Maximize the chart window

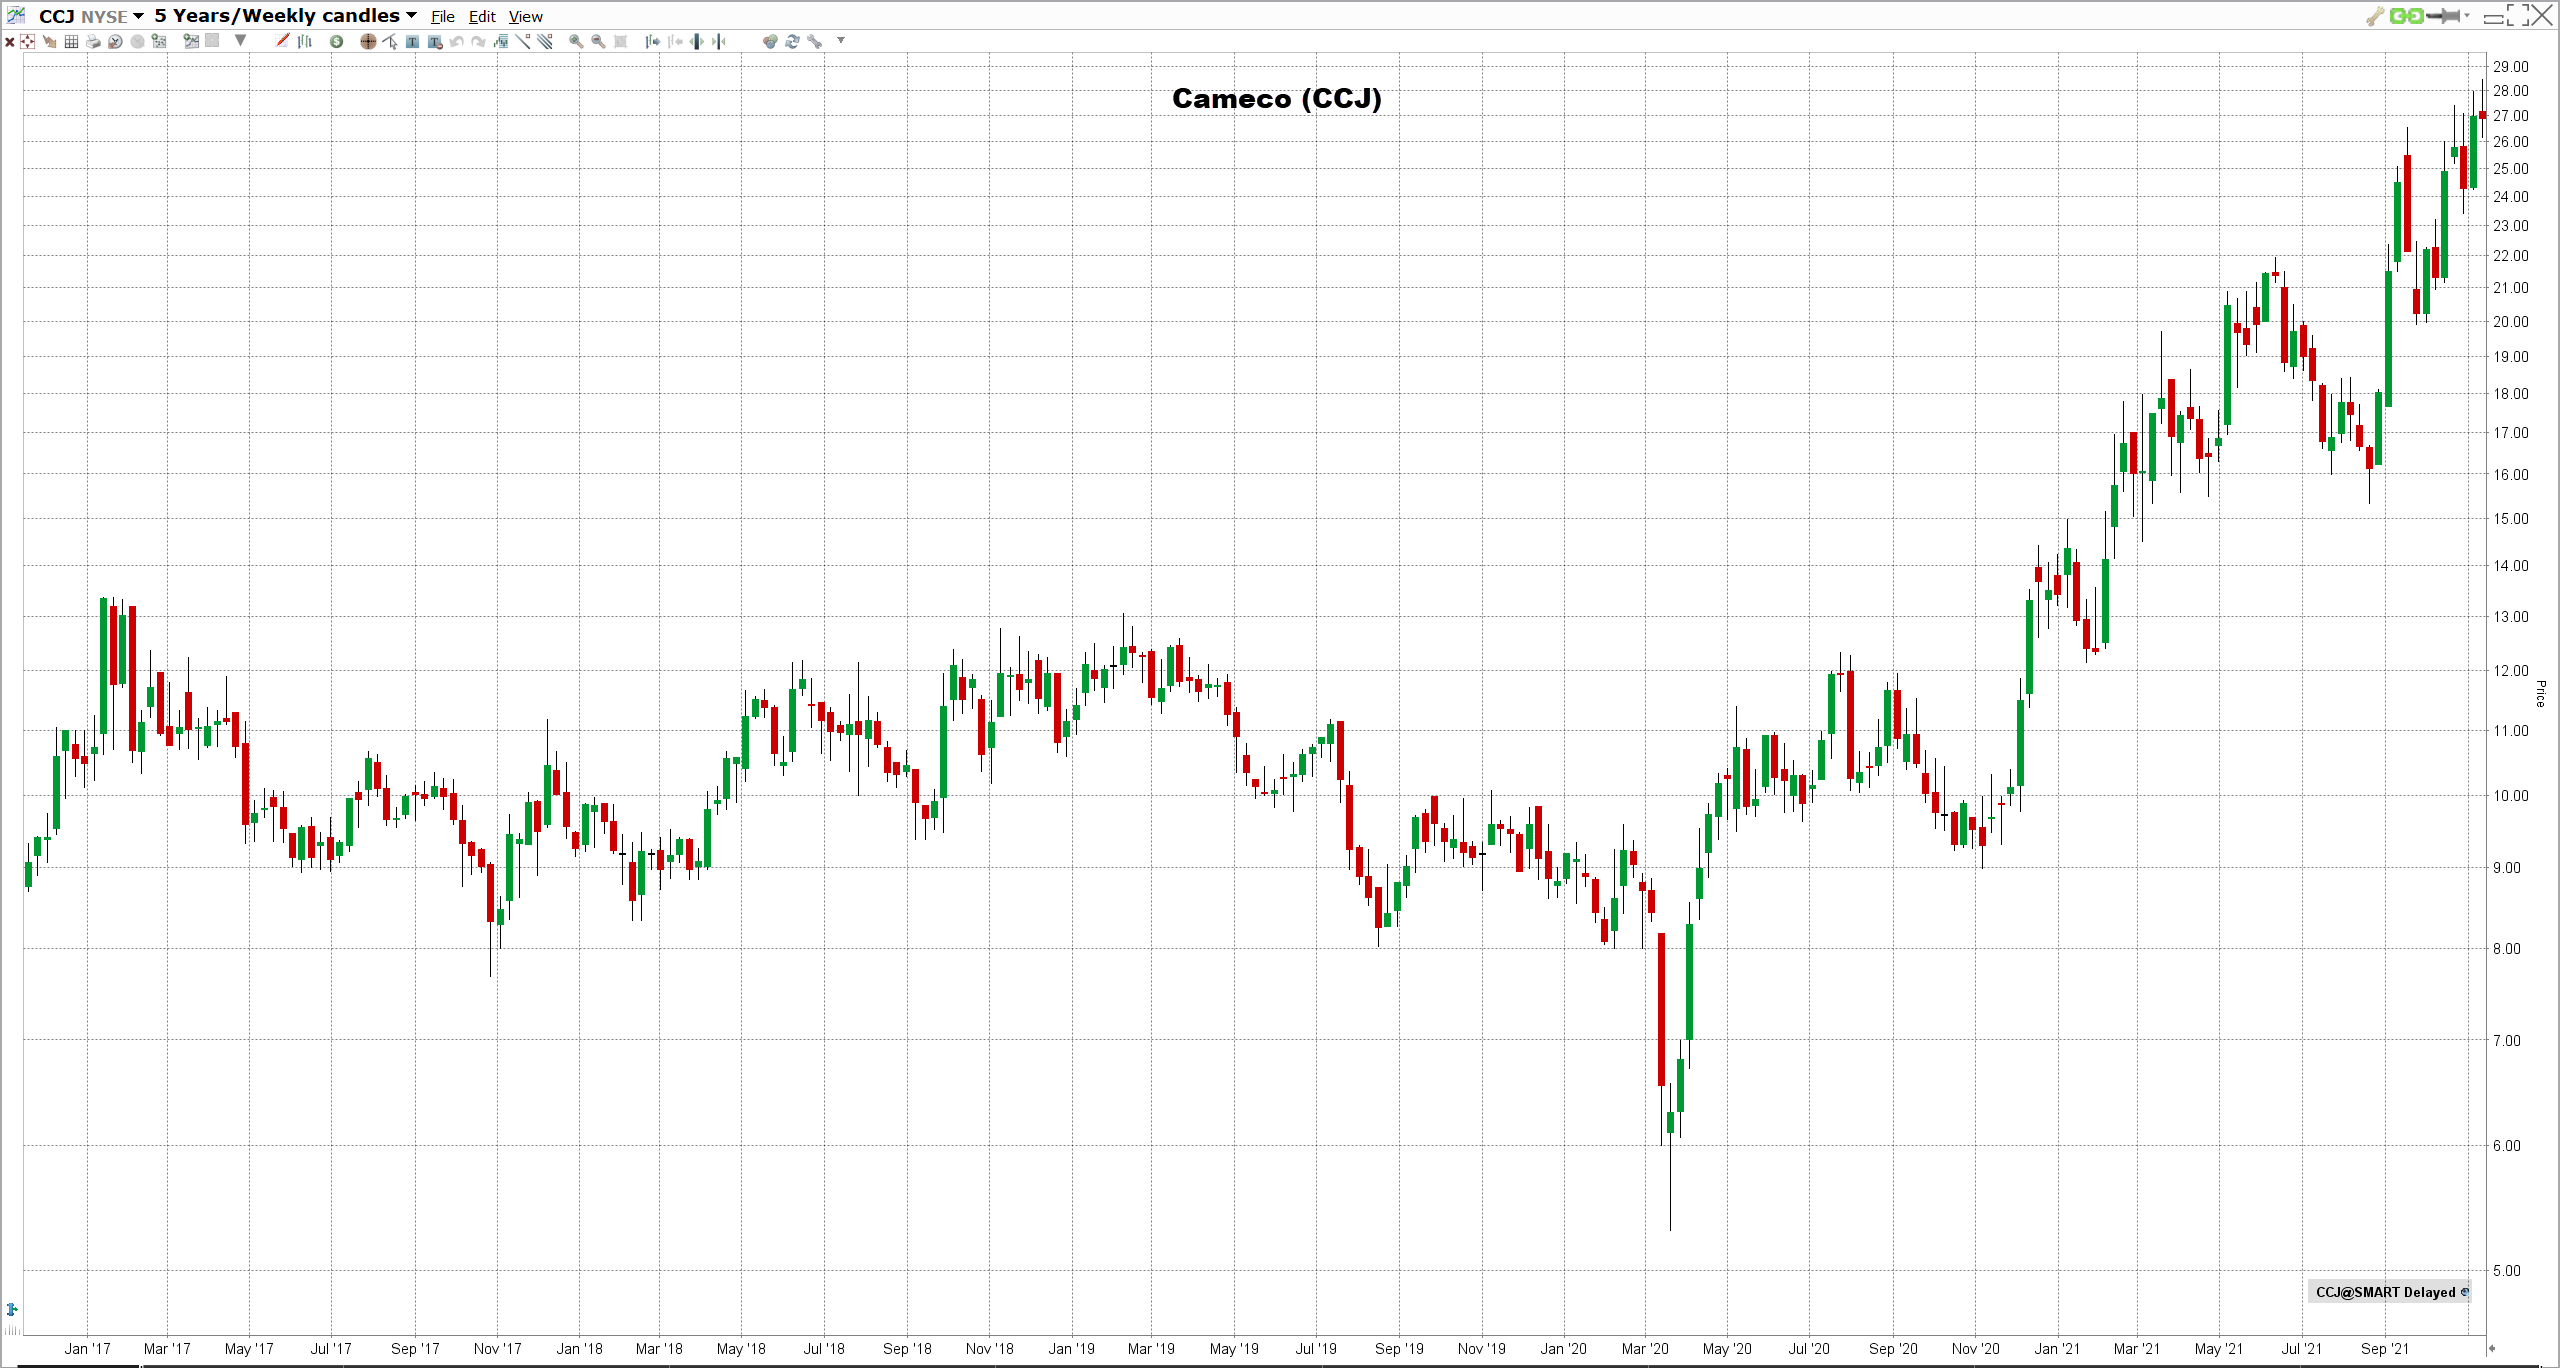point(2518,15)
